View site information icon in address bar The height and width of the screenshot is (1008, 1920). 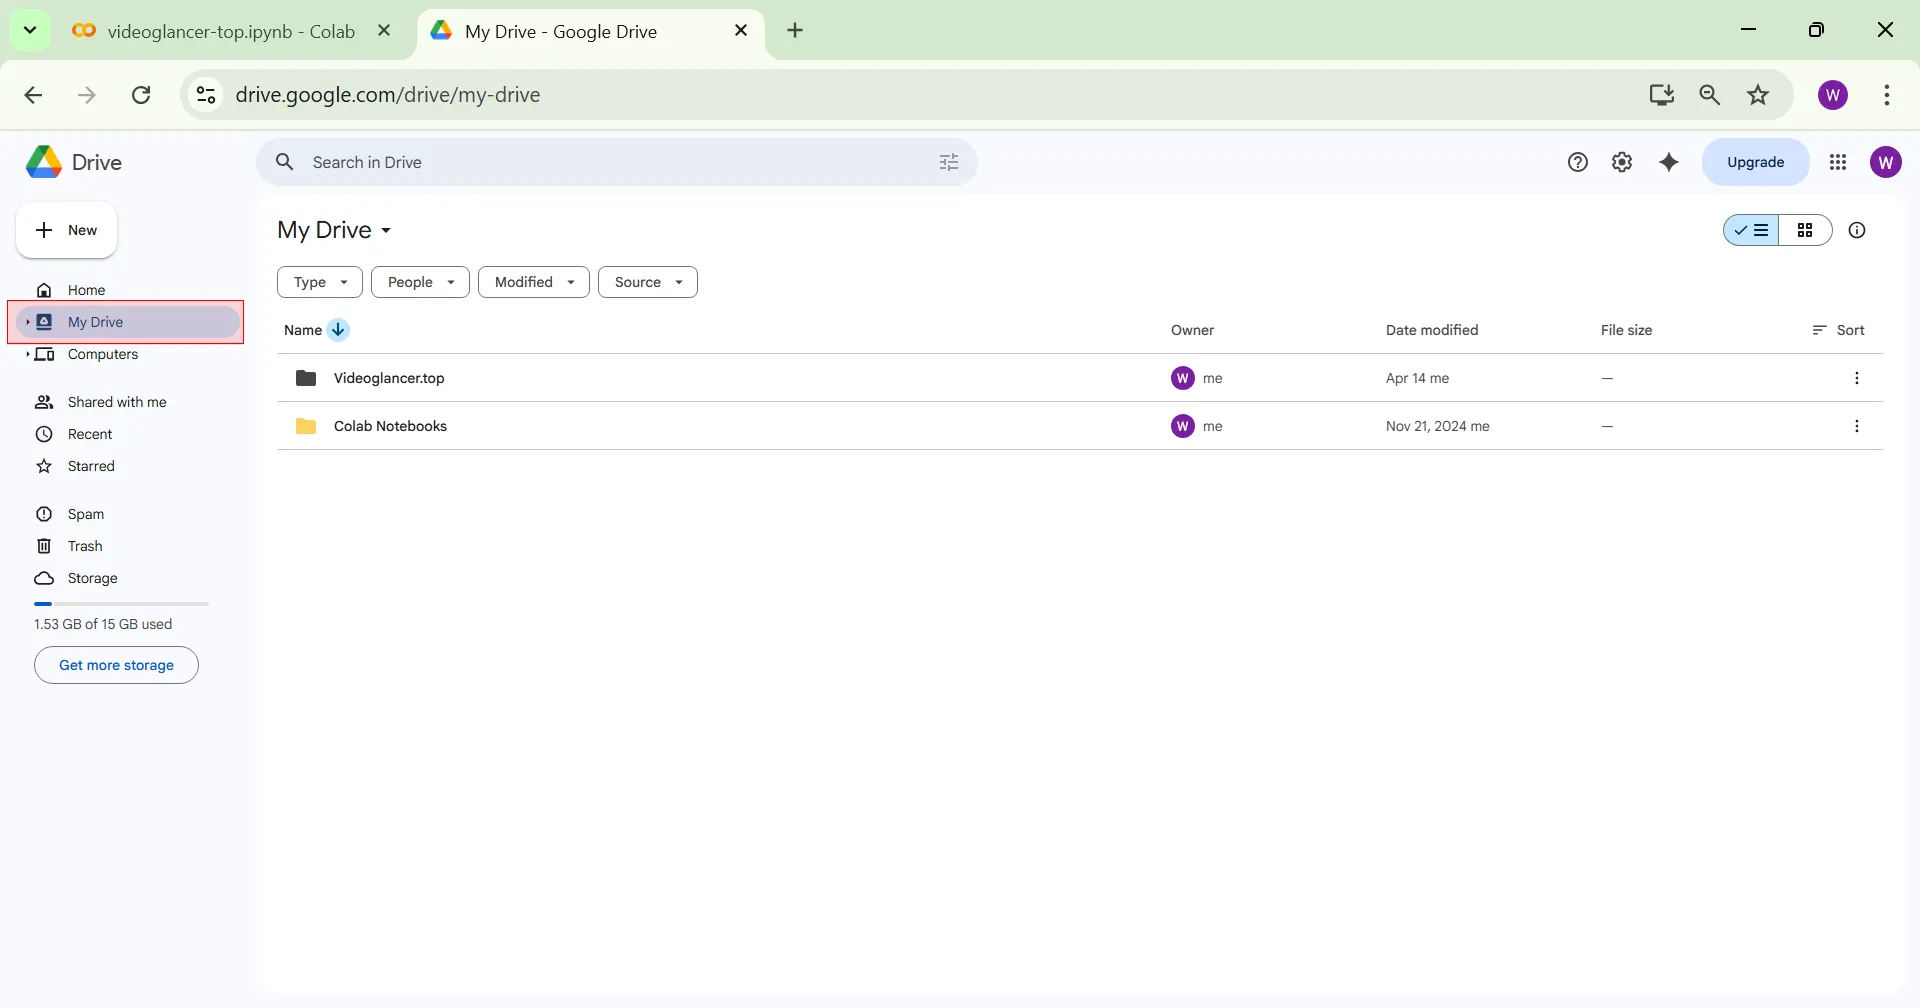pyautogui.click(x=206, y=95)
